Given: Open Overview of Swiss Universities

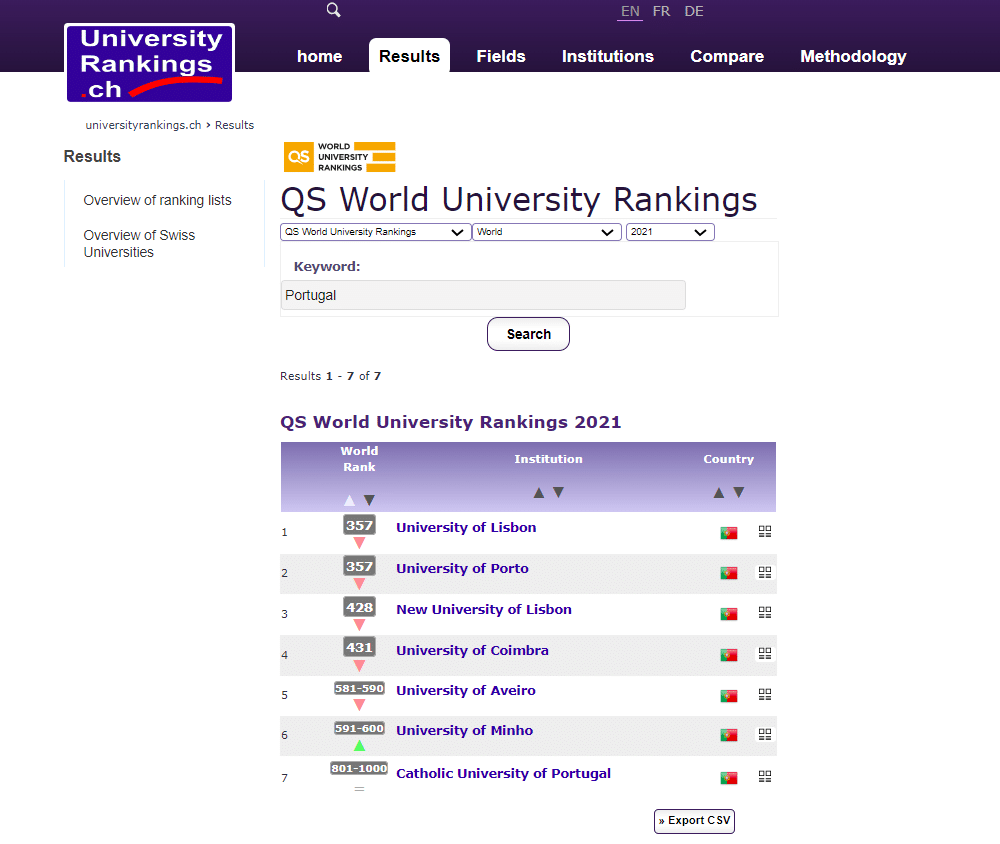Looking at the screenshot, I should pos(139,244).
